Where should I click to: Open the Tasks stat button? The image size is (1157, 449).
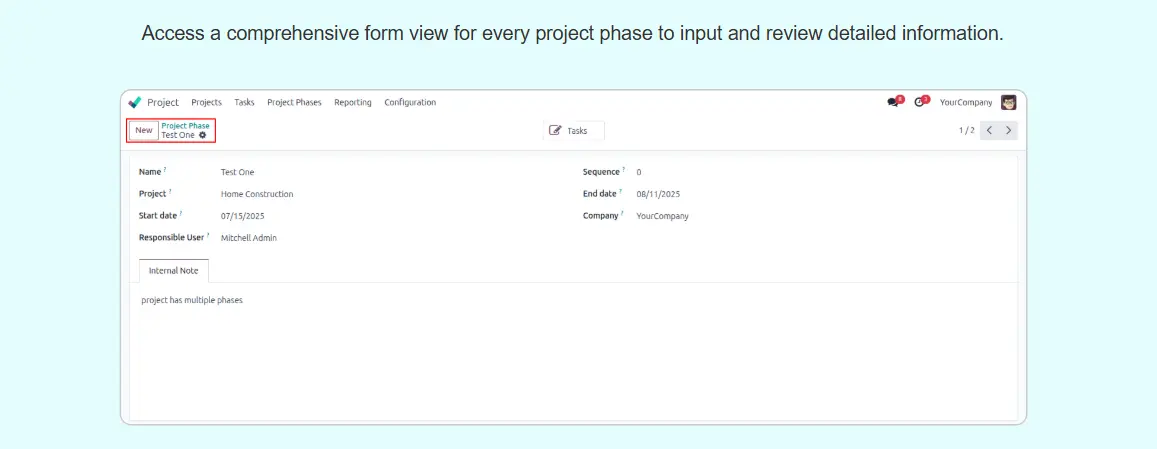[x=573, y=131]
